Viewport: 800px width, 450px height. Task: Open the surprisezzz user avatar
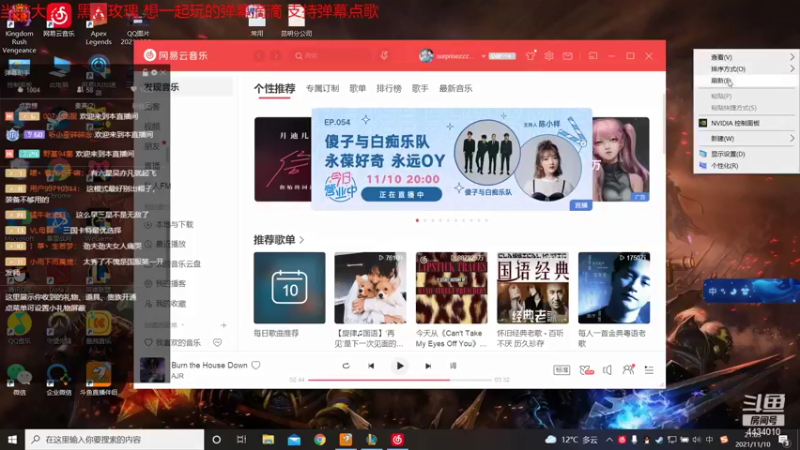pos(426,56)
